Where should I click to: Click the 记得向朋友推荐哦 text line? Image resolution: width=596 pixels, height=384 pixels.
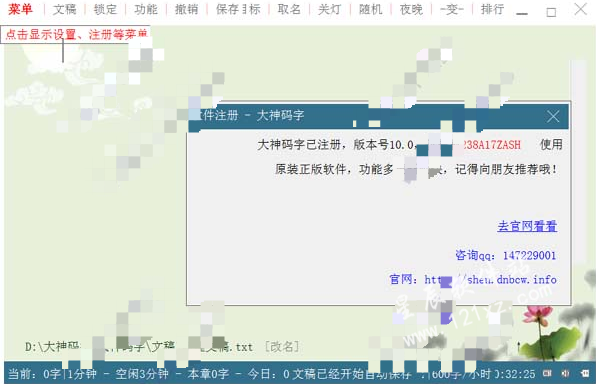pos(506,169)
